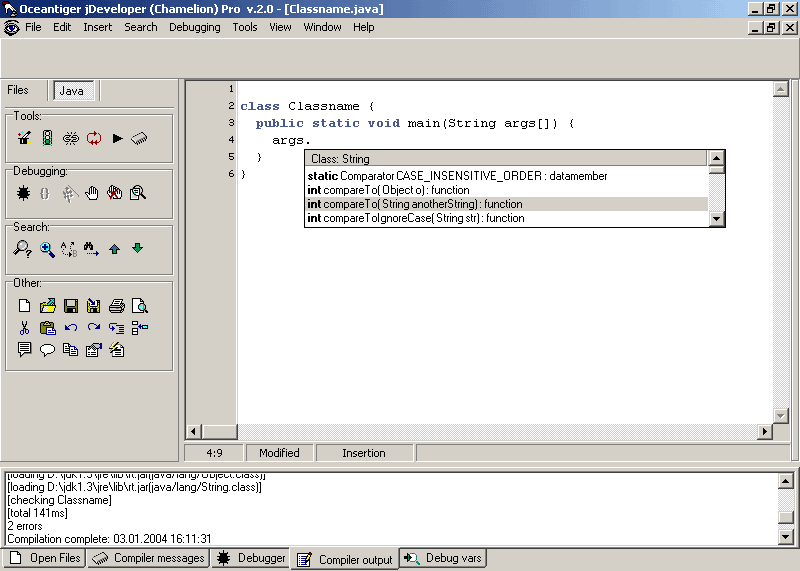Click the green down arrow in Search
Viewport: 800px width, 571px height.
(x=137, y=248)
